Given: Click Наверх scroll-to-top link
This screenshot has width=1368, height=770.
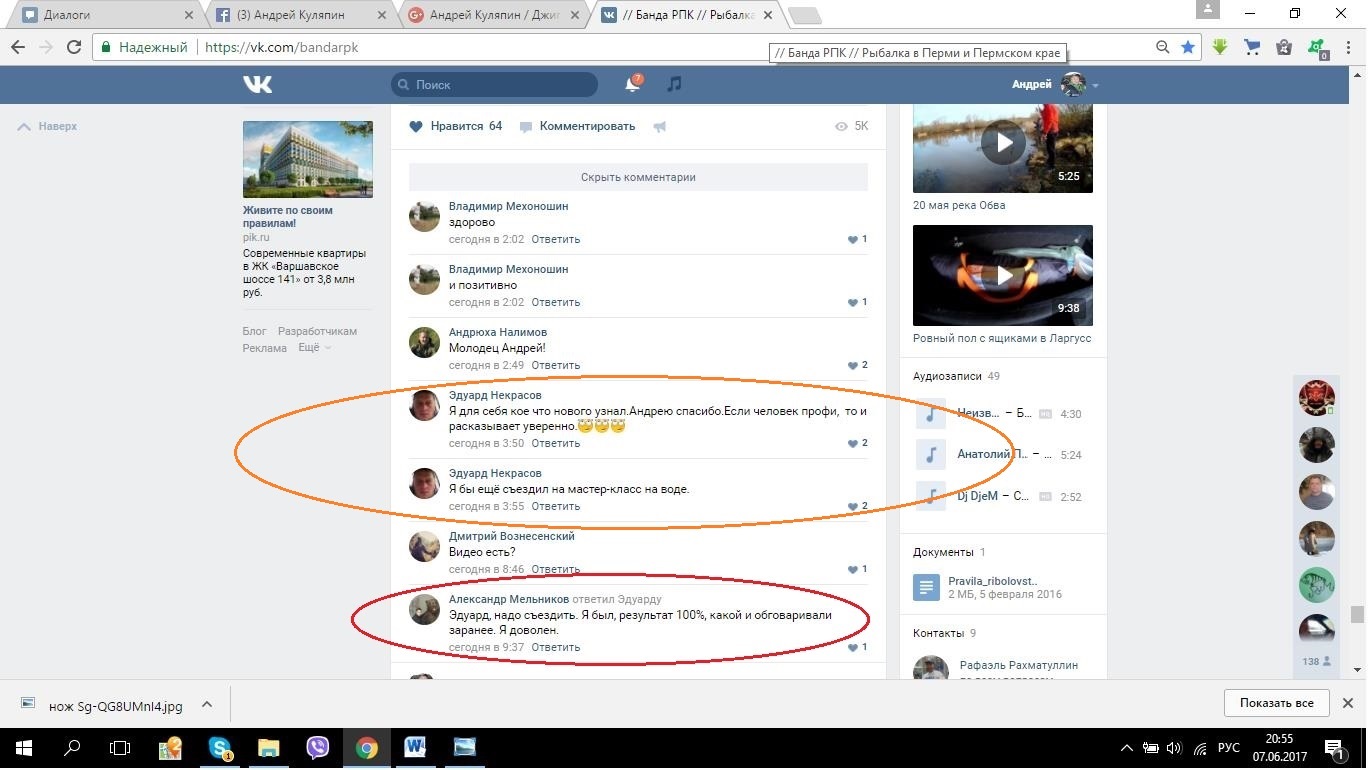Looking at the screenshot, I should point(48,127).
